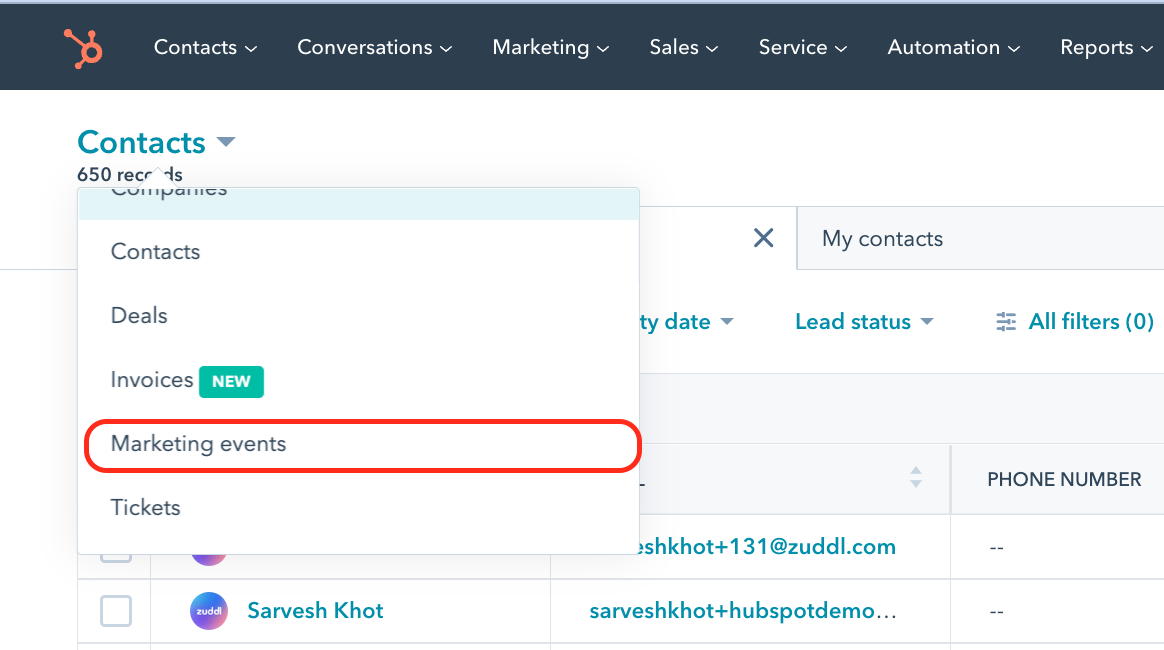Screen dimensions: 1164x650
Task: Select the Invoices menu entry
Action: [152, 380]
